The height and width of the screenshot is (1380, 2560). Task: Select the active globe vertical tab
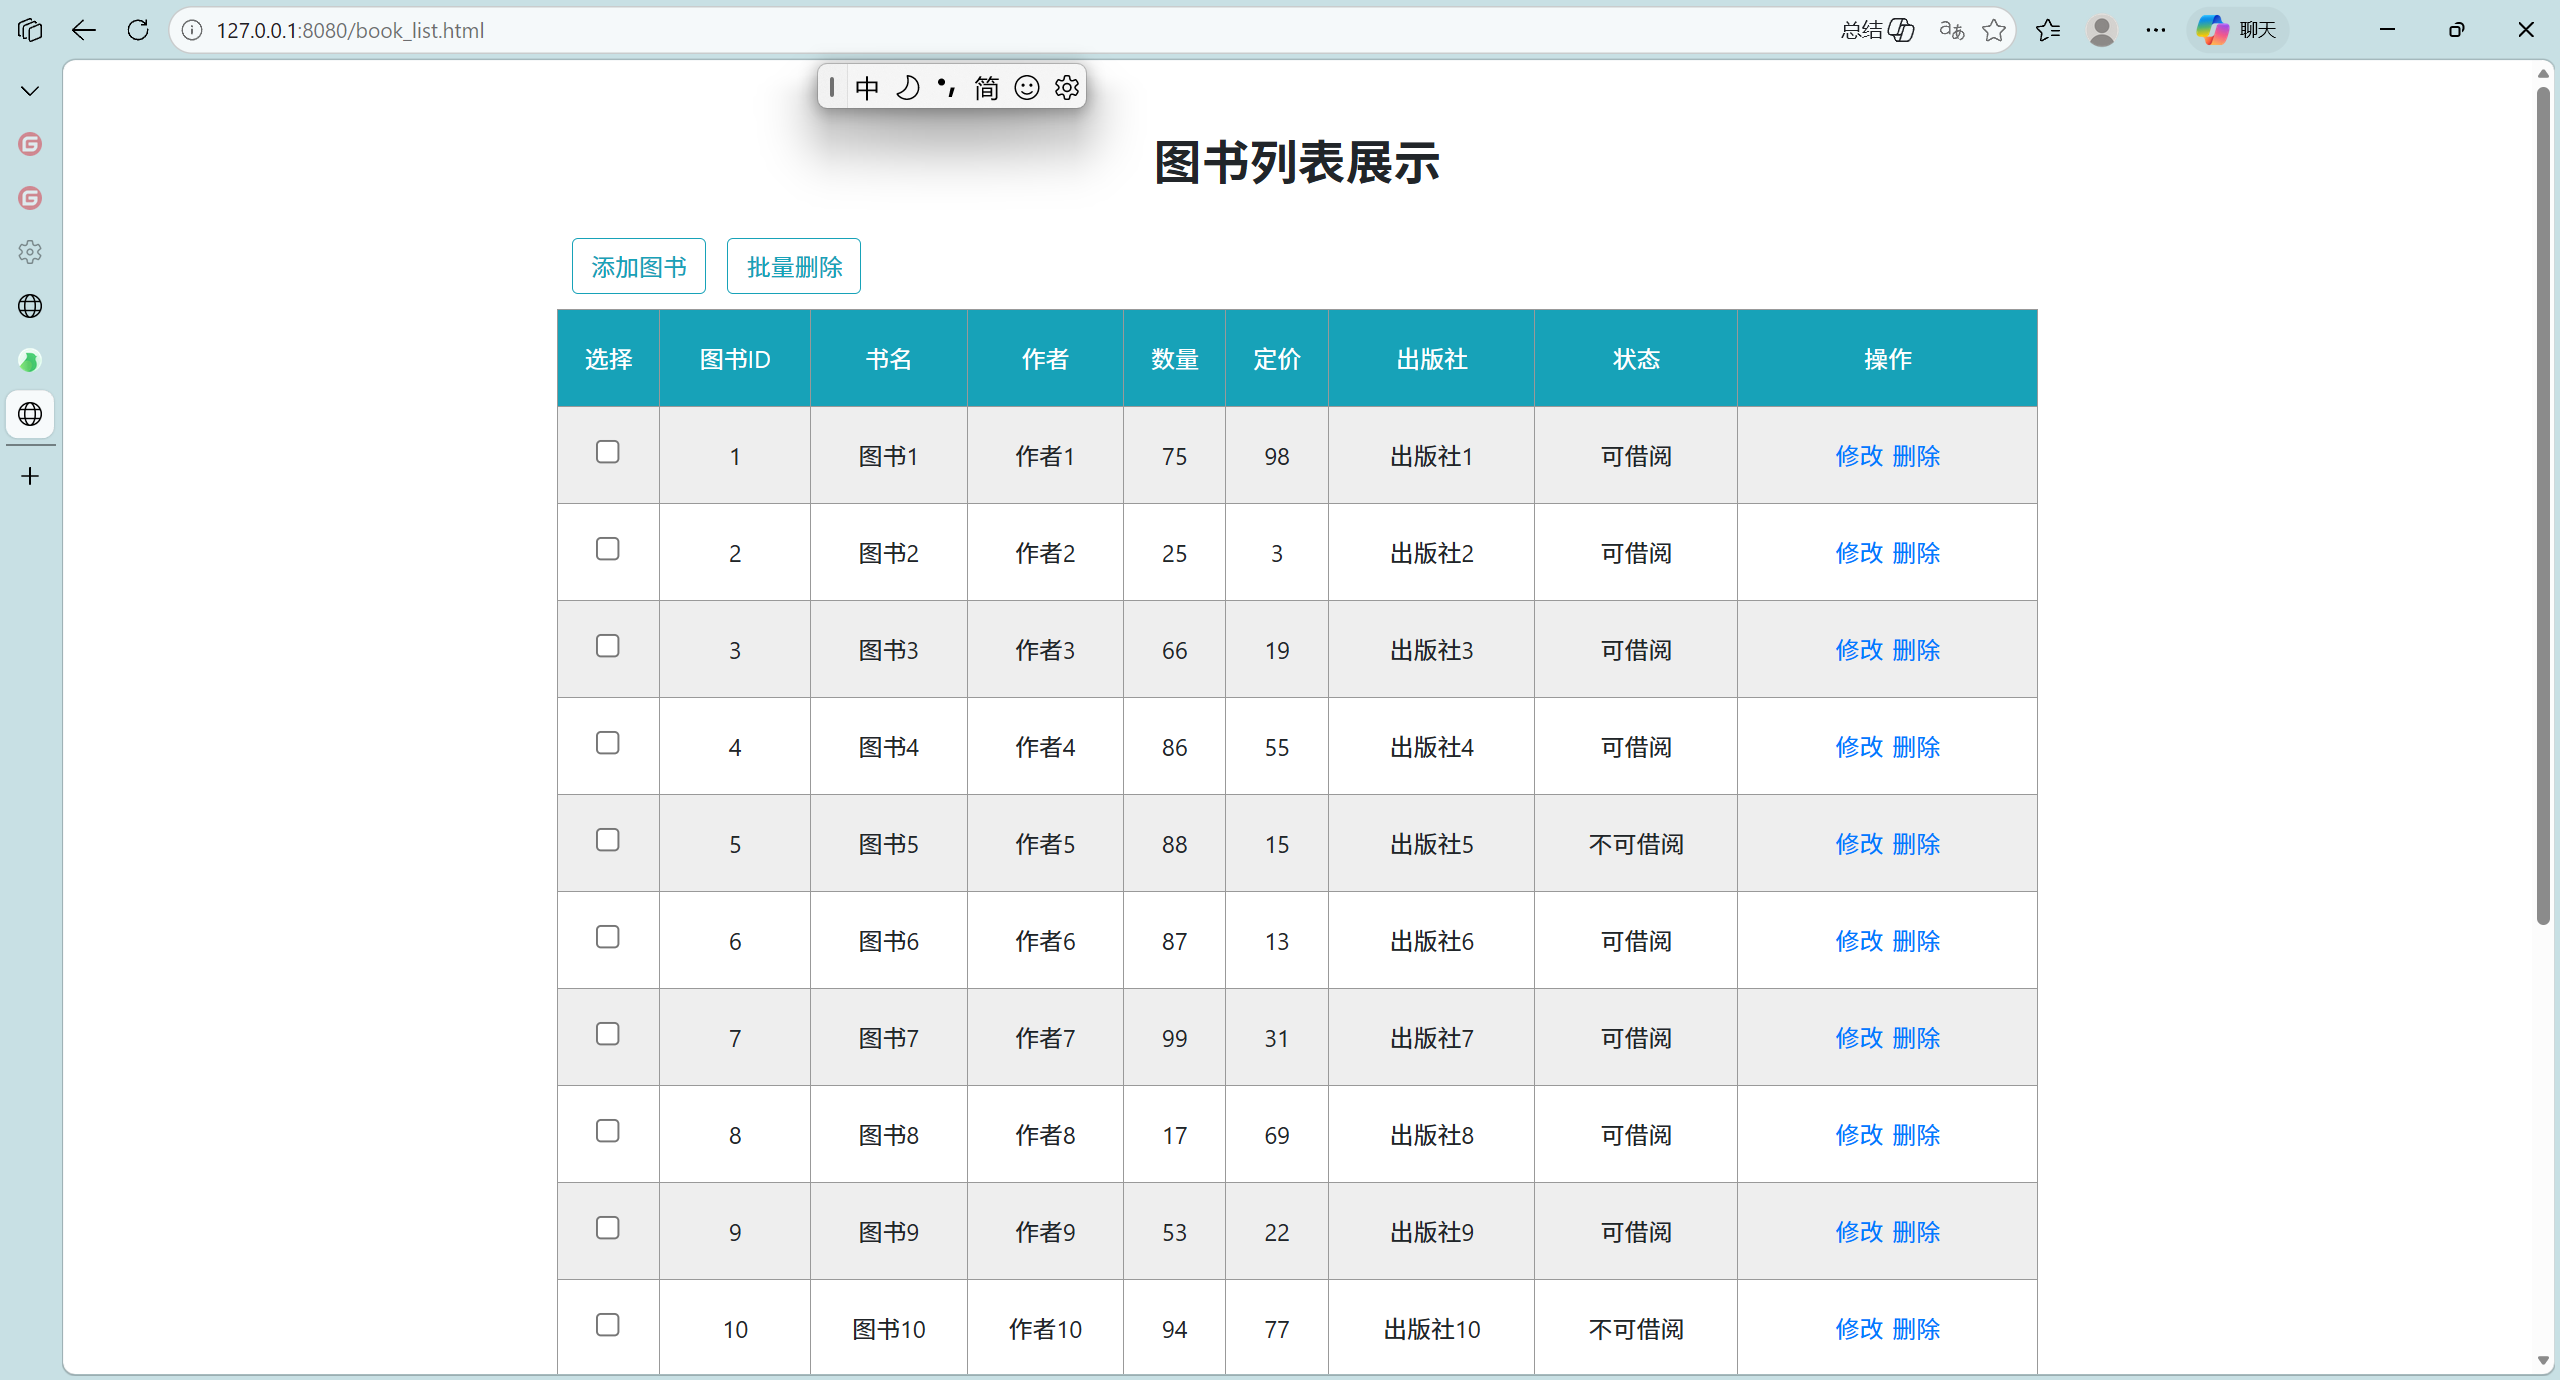[x=30, y=414]
